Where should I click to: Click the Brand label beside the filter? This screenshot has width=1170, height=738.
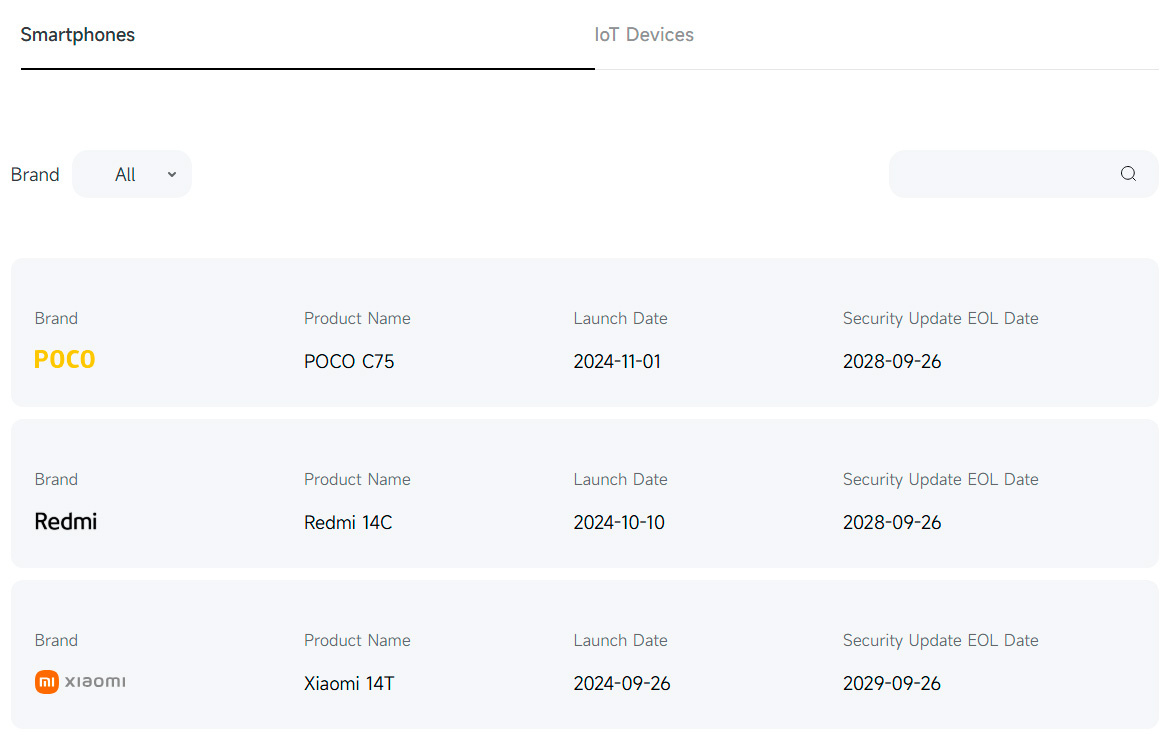coord(35,175)
